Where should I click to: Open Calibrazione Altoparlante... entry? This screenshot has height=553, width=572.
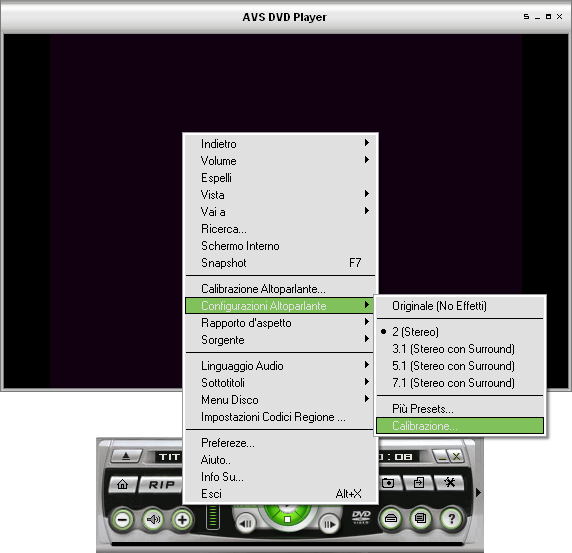click(x=280, y=289)
